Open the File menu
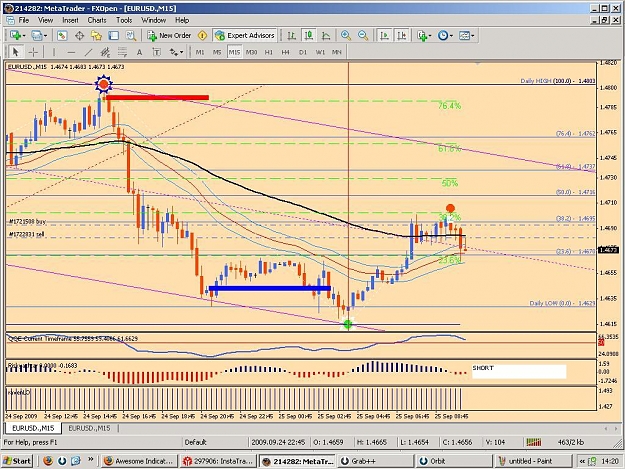625x469 pixels. pos(24,20)
